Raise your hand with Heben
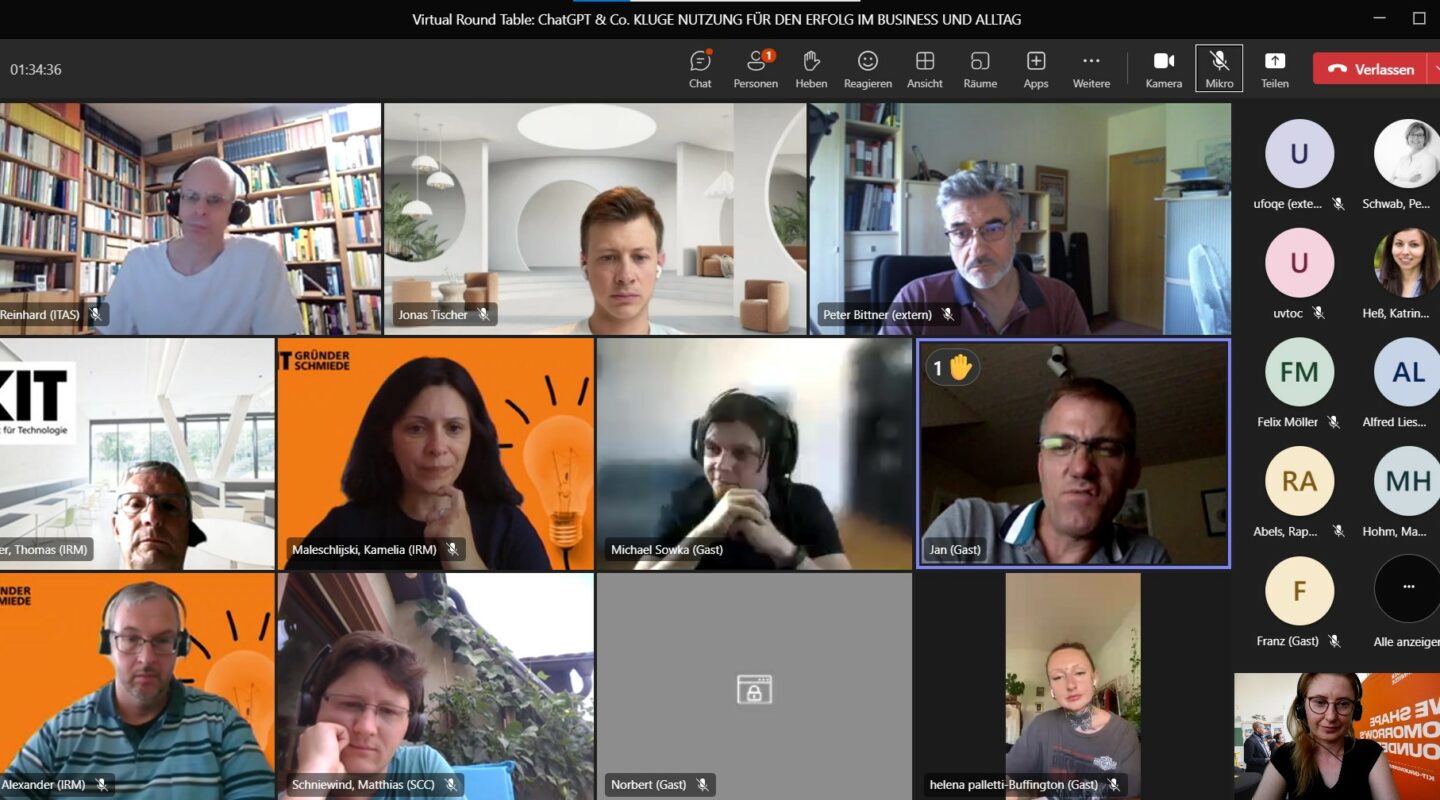 [x=811, y=69]
